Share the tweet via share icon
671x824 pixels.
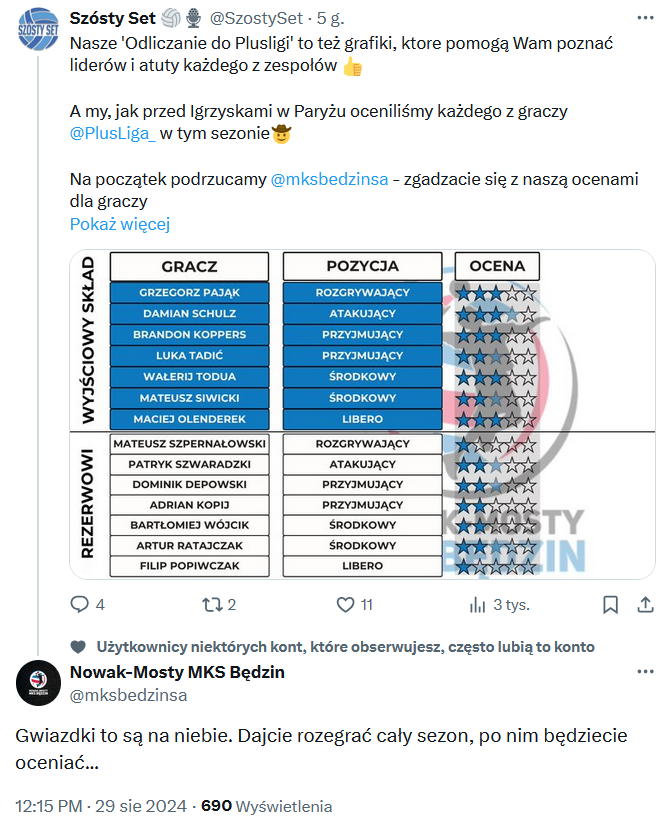point(644,604)
